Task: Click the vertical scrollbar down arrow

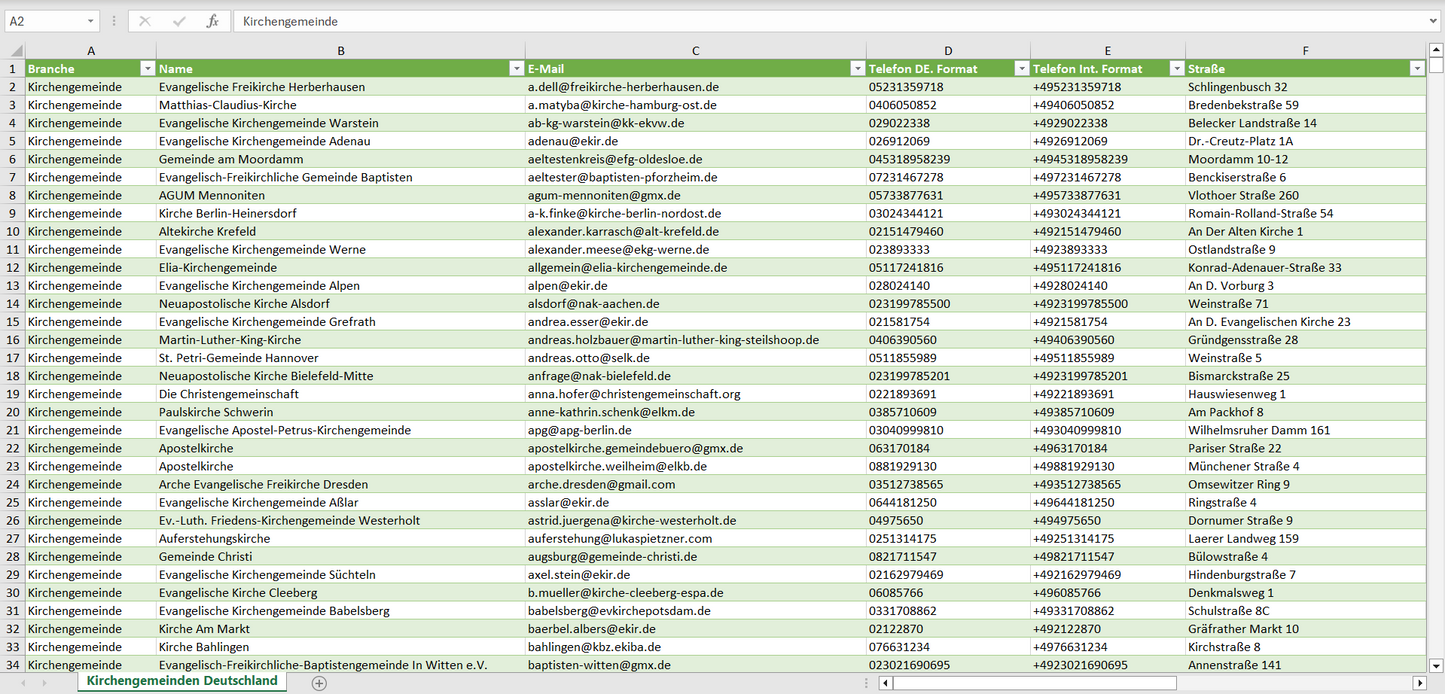Action: pyautogui.click(x=1436, y=664)
